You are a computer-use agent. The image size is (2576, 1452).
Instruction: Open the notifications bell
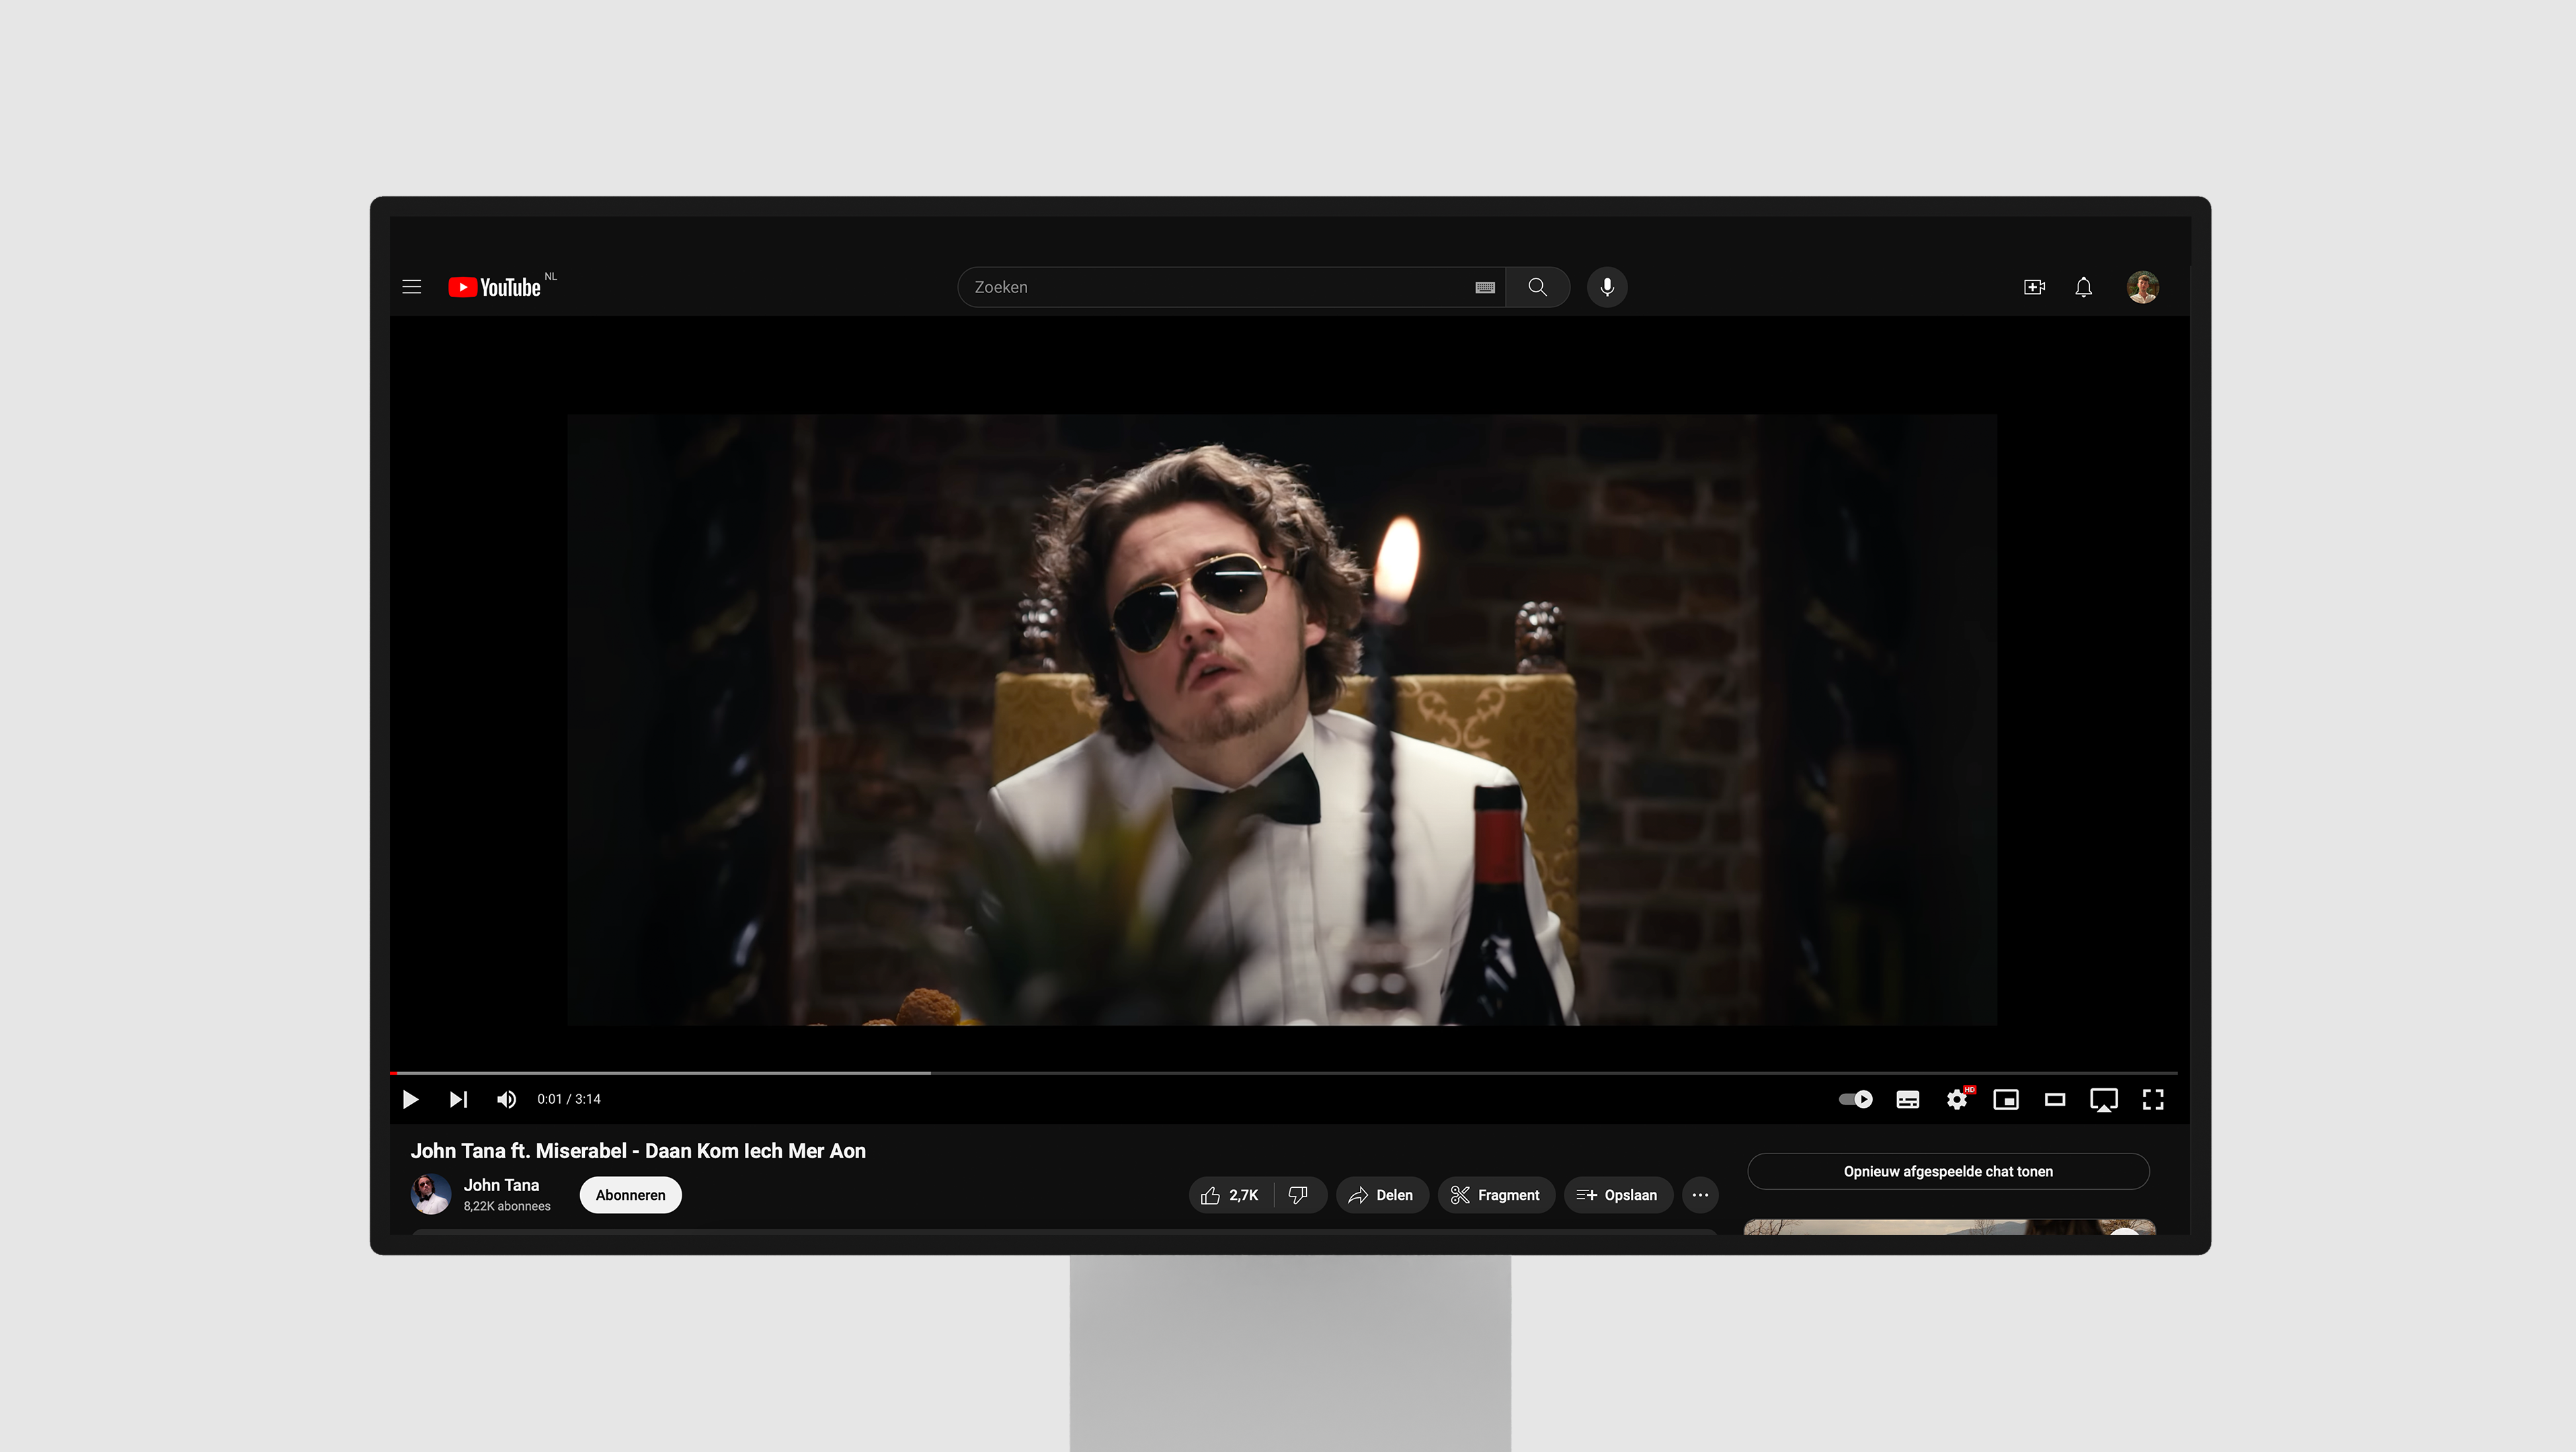pos(2083,287)
